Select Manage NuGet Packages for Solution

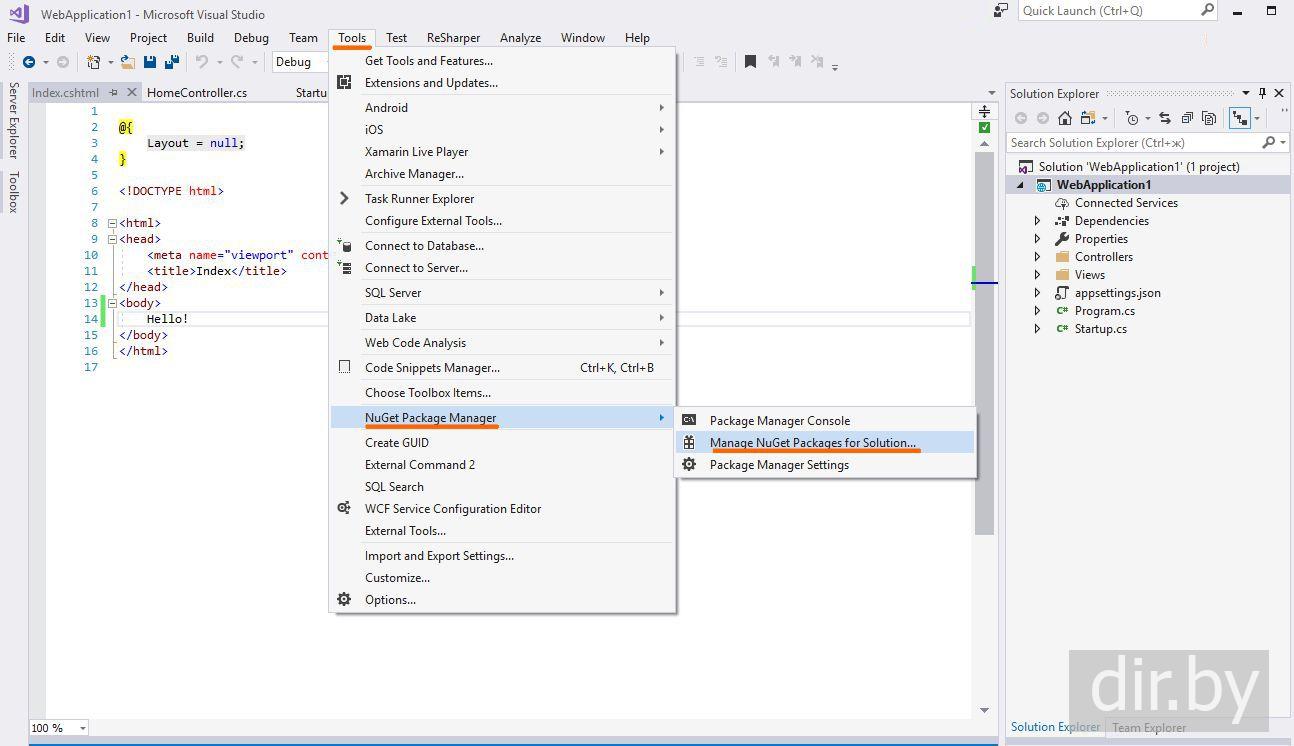[x=812, y=442]
